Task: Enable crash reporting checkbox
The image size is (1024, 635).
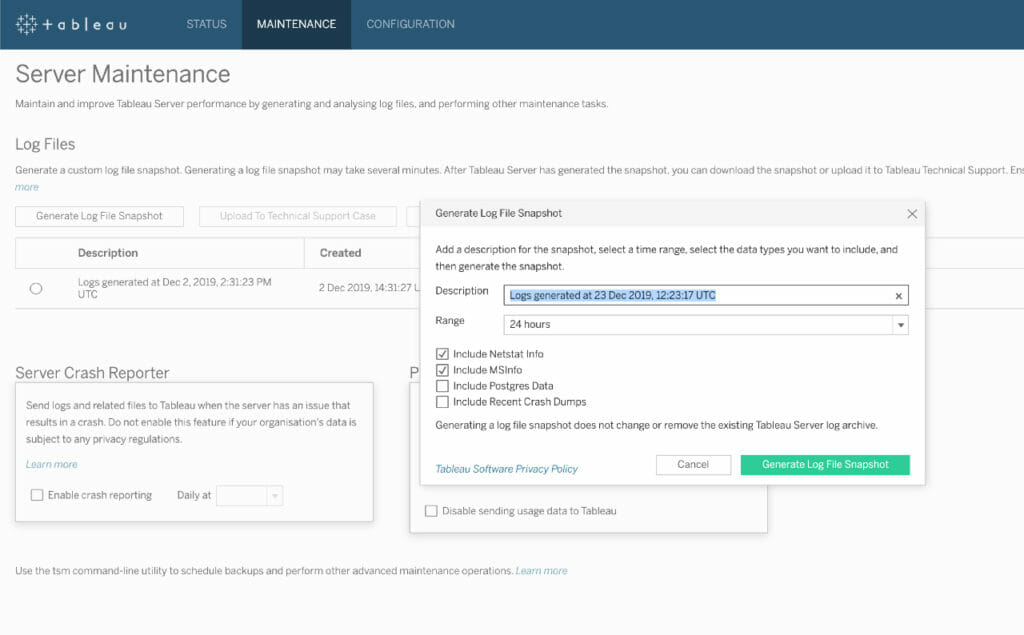Action: (37, 495)
